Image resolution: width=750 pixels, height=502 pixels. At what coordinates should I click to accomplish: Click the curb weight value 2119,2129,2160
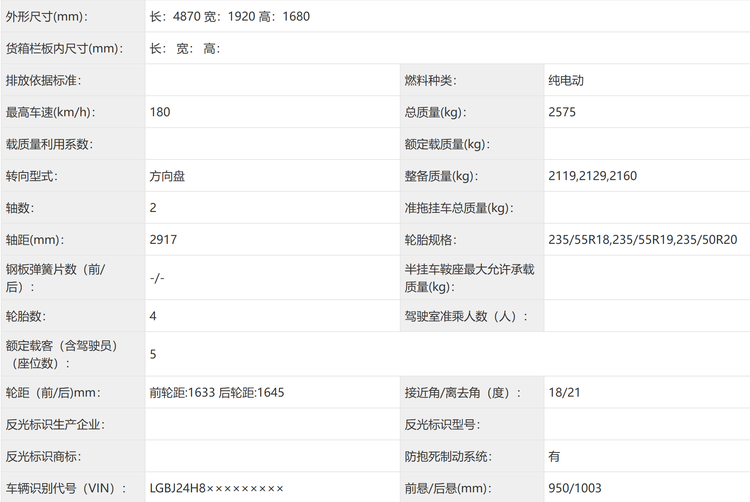pyautogui.click(x=592, y=176)
